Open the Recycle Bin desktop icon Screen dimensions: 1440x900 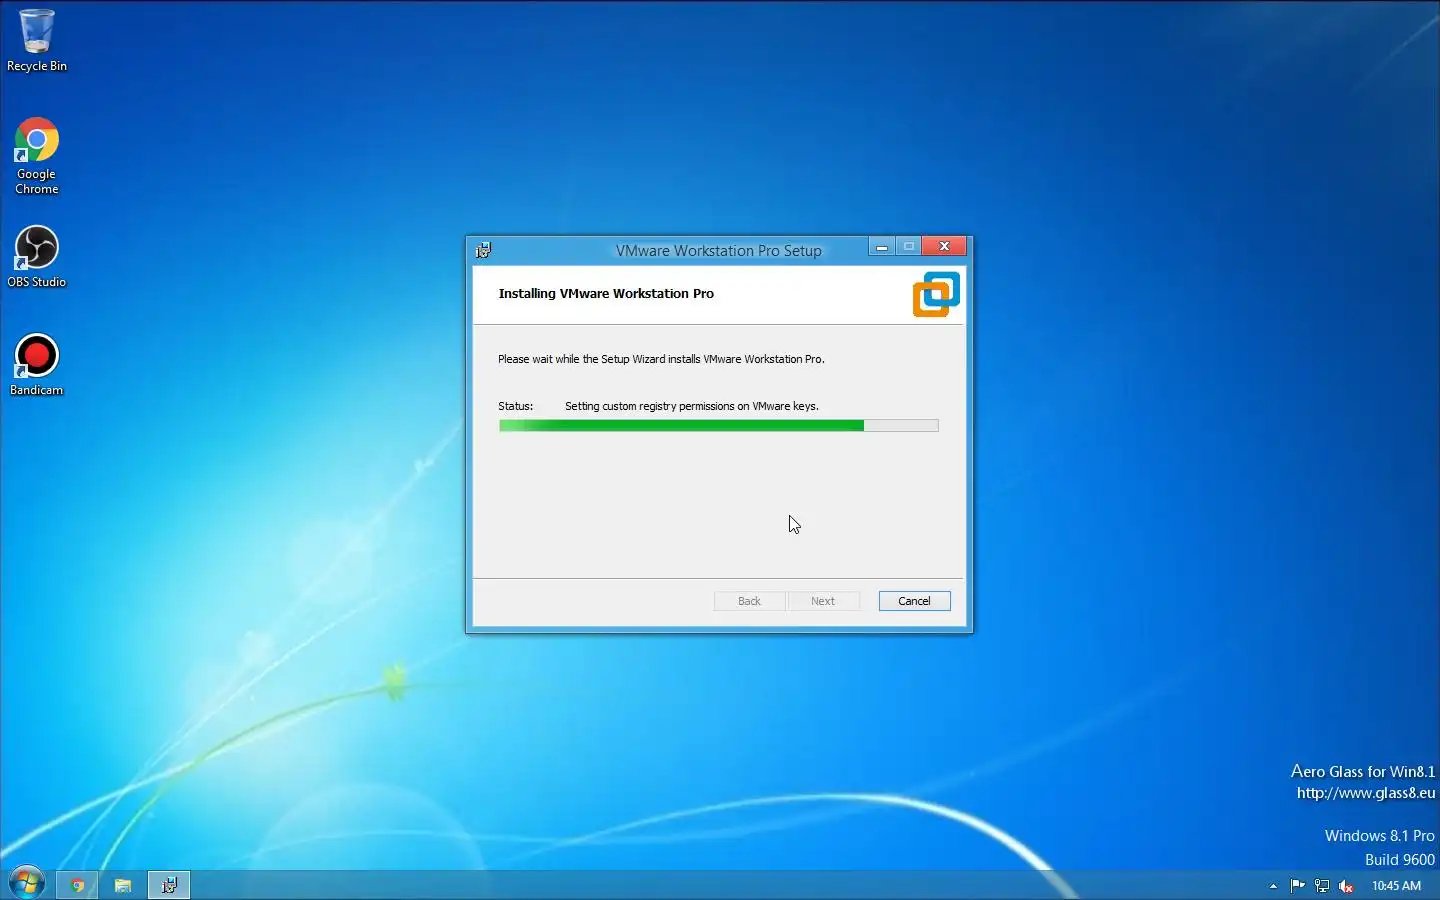tap(36, 40)
